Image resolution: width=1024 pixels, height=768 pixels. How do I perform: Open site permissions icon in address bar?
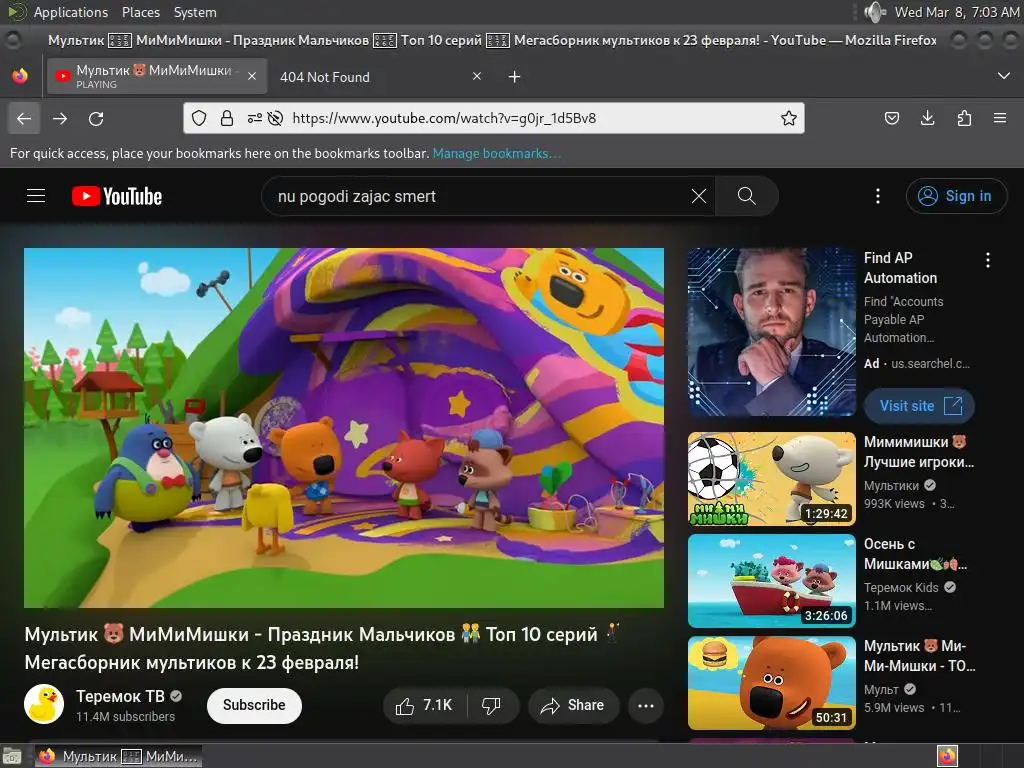coord(254,118)
